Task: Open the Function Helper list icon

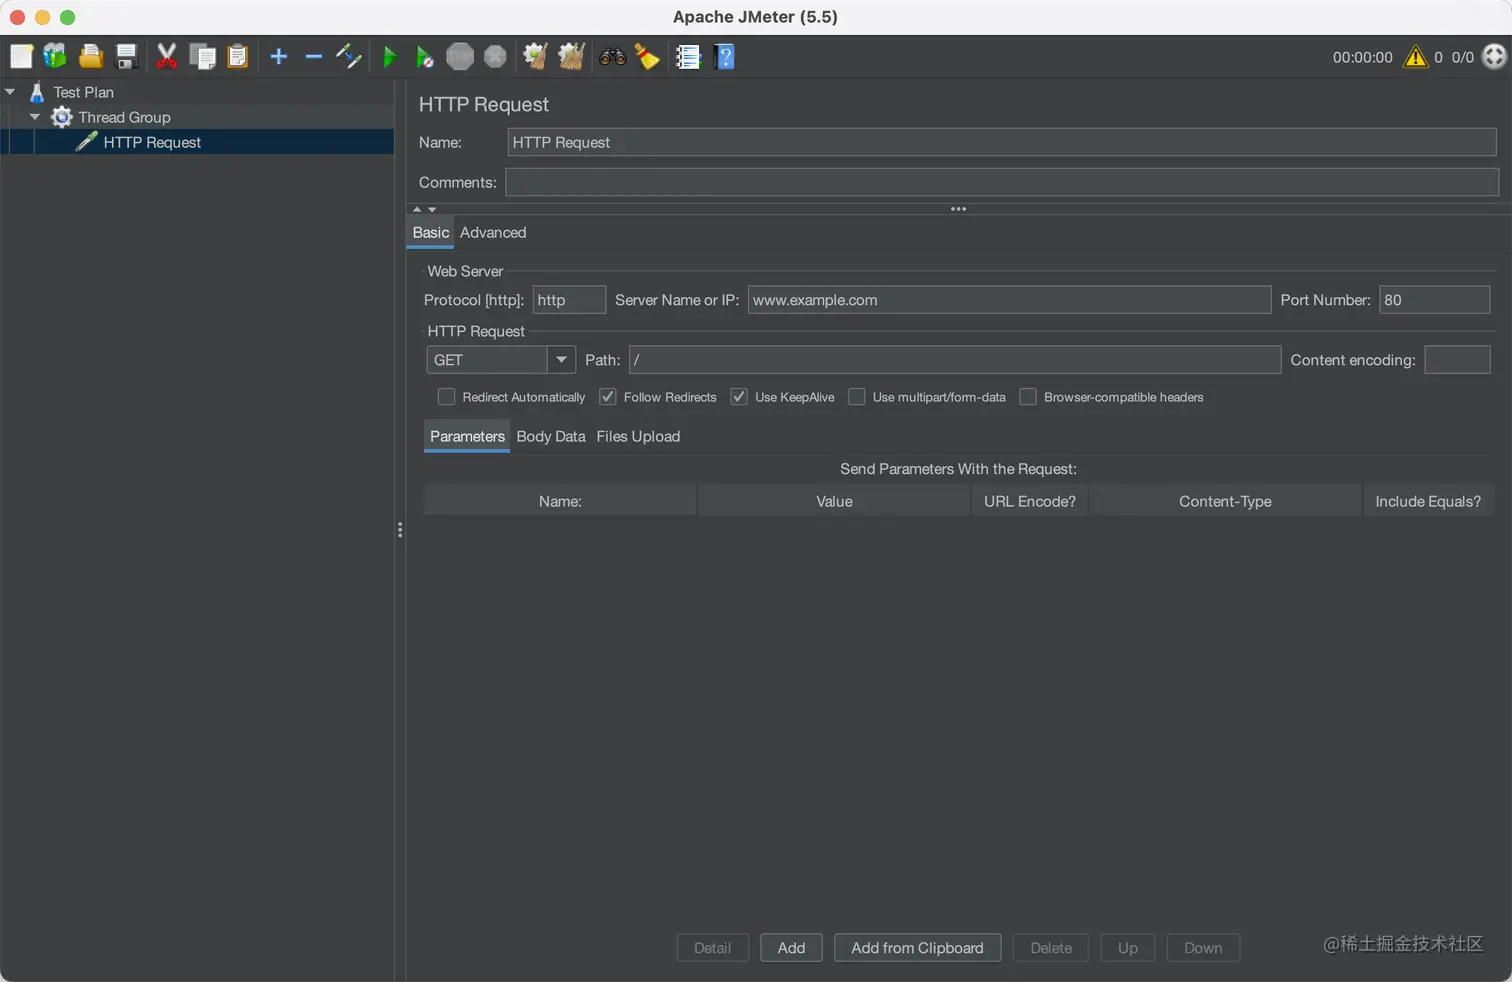Action: [x=688, y=57]
